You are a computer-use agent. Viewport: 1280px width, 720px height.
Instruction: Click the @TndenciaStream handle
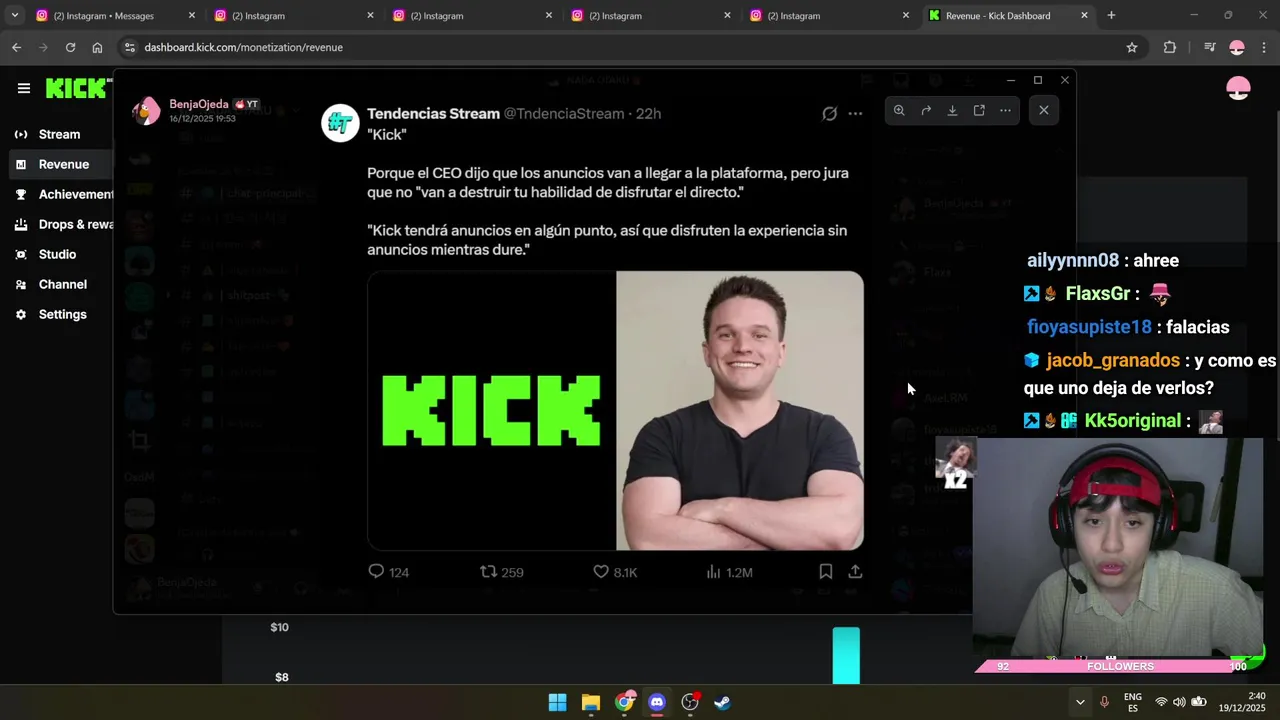tap(563, 114)
